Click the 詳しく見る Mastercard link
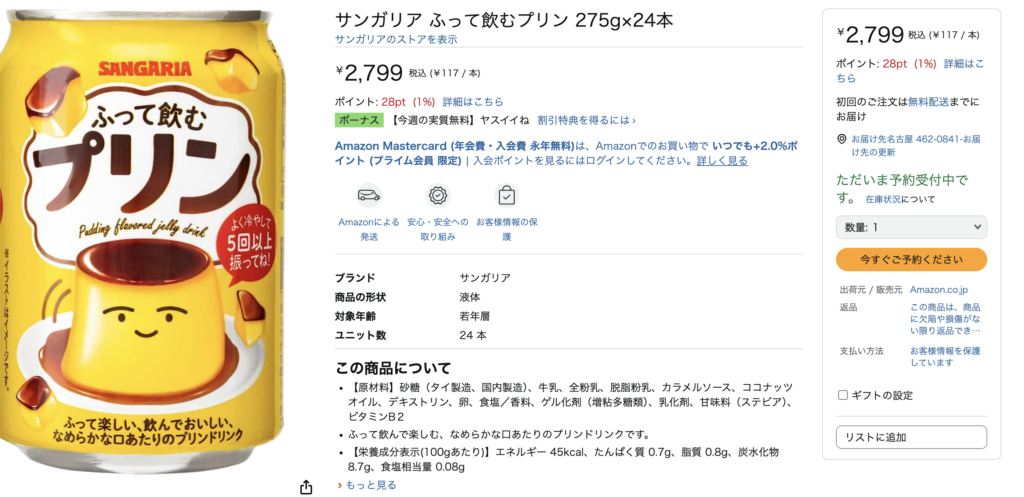Viewport: 1024px width, 497px height. pyautogui.click(x=722, y=161)
